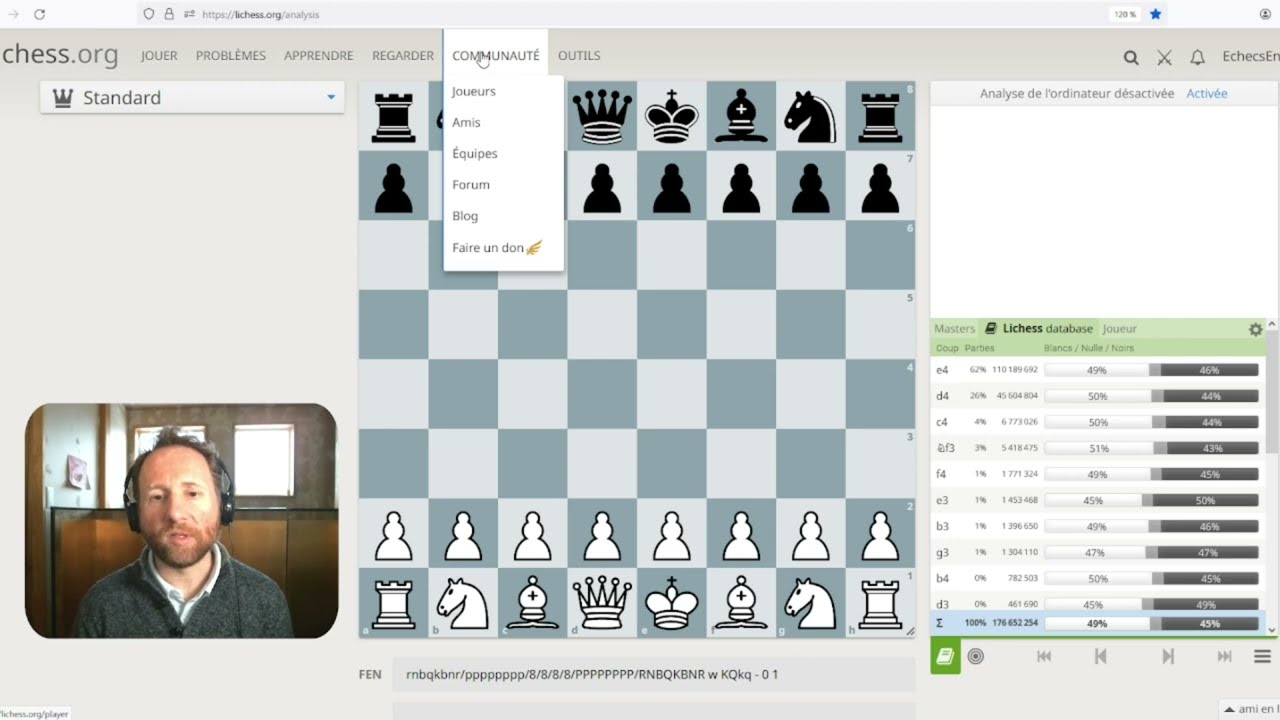Activate computer analysis via Activée

click(x=1207, y=93)
